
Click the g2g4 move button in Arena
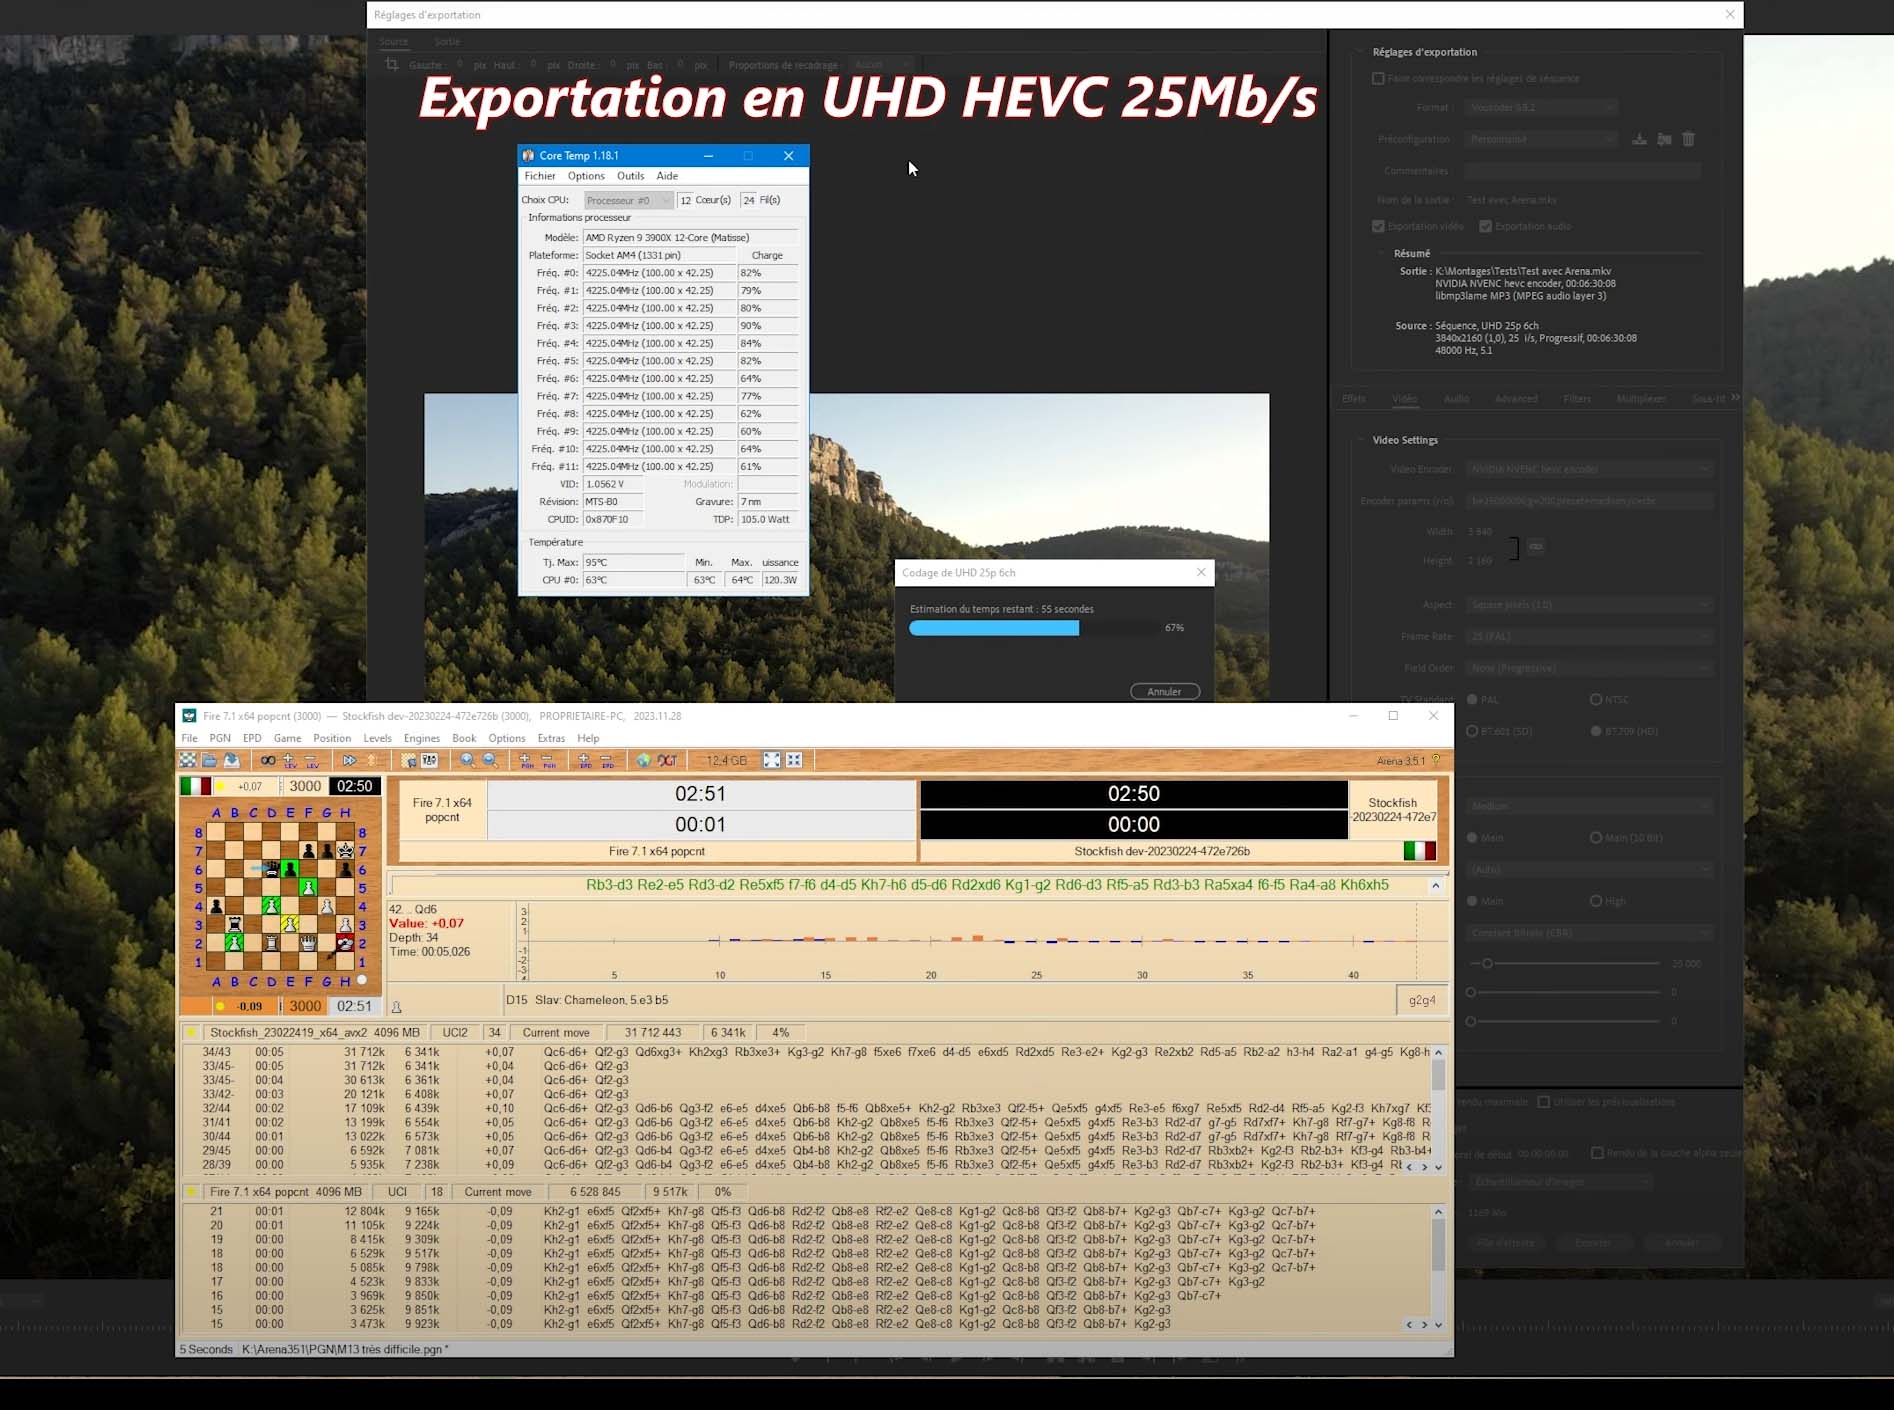click(x=1422, y=1000)
